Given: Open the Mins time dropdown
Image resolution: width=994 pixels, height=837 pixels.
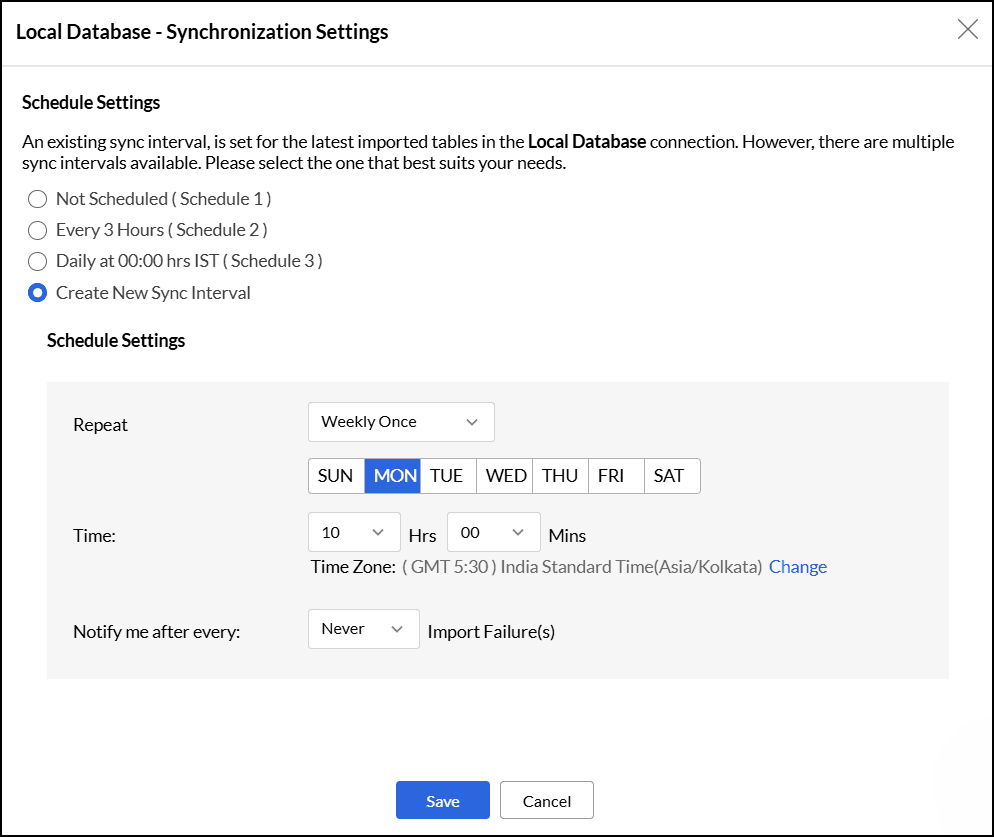Looking at the screenshot, I should [x=493, y=532].
